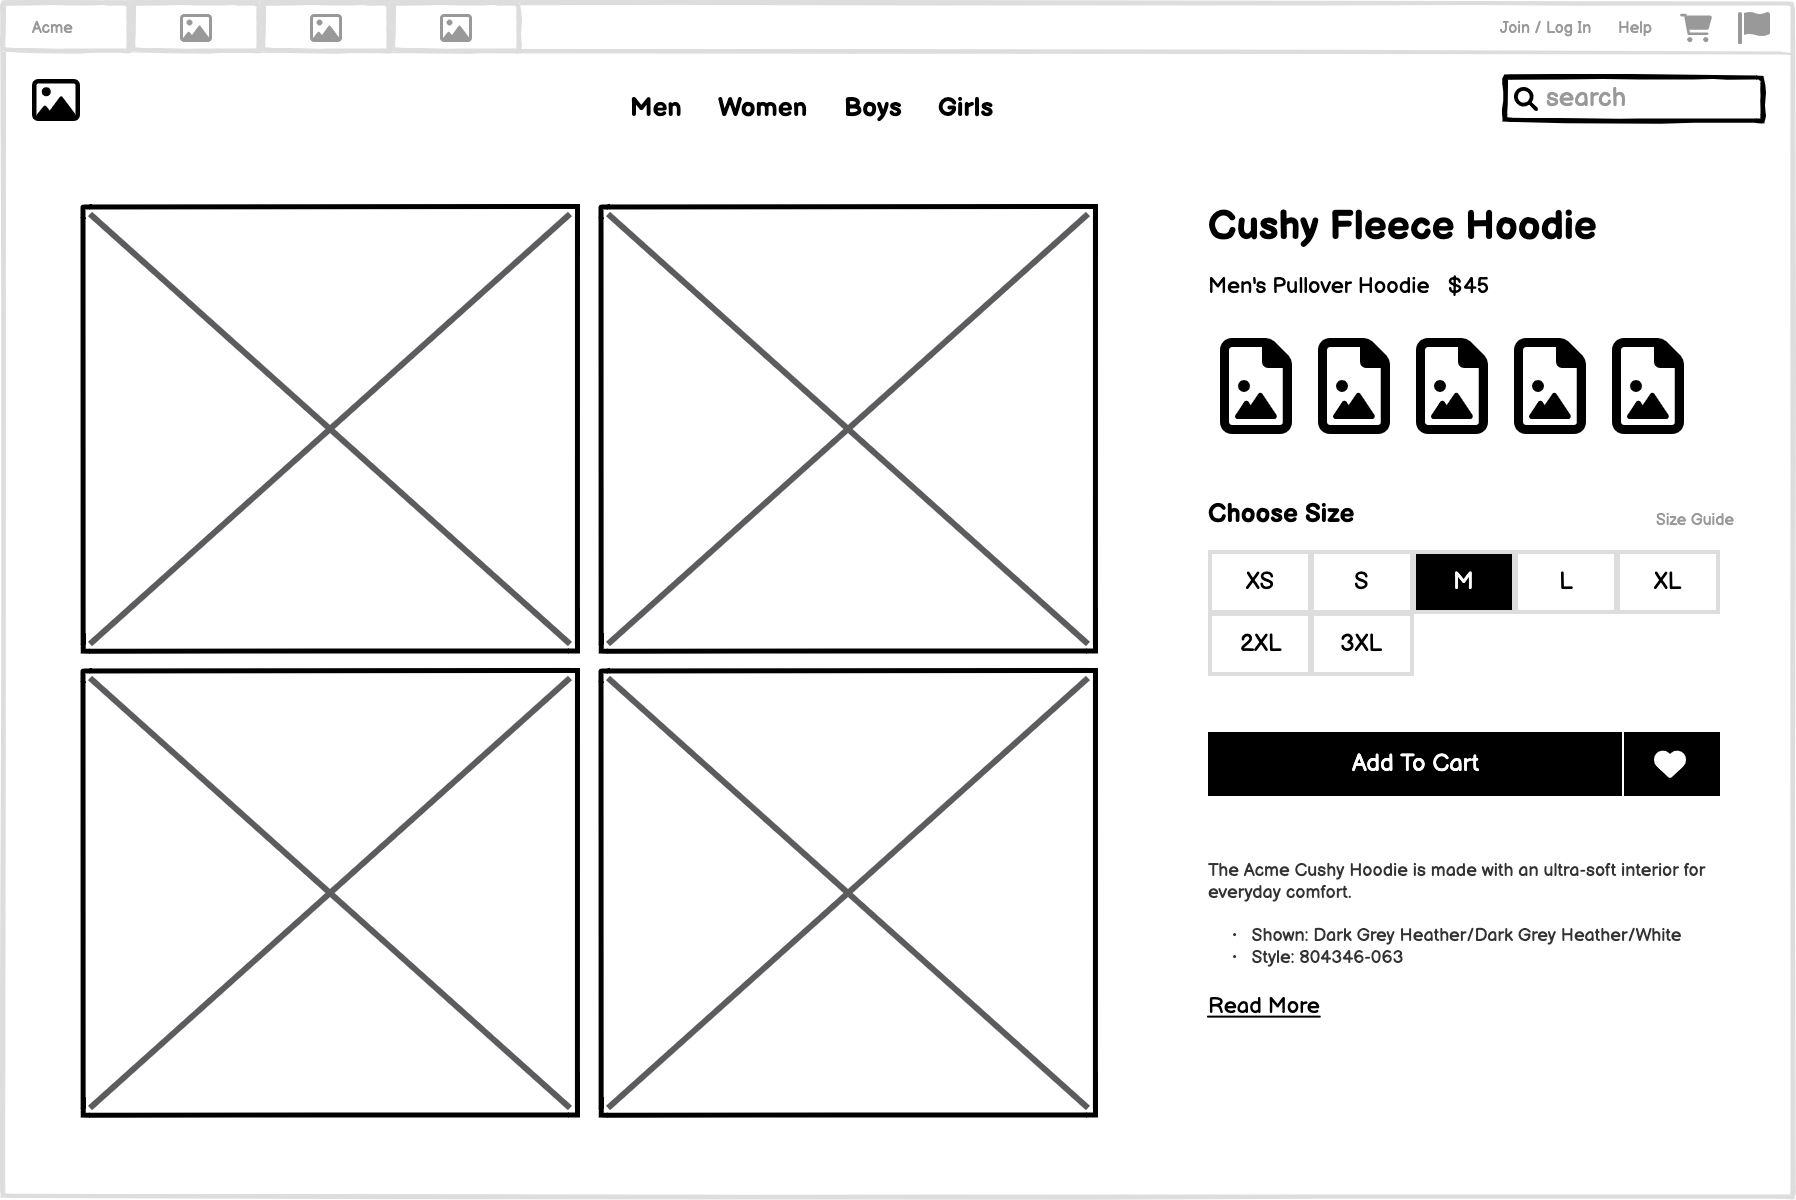Switch to the Acme browser tab

[x=48, y=27]
